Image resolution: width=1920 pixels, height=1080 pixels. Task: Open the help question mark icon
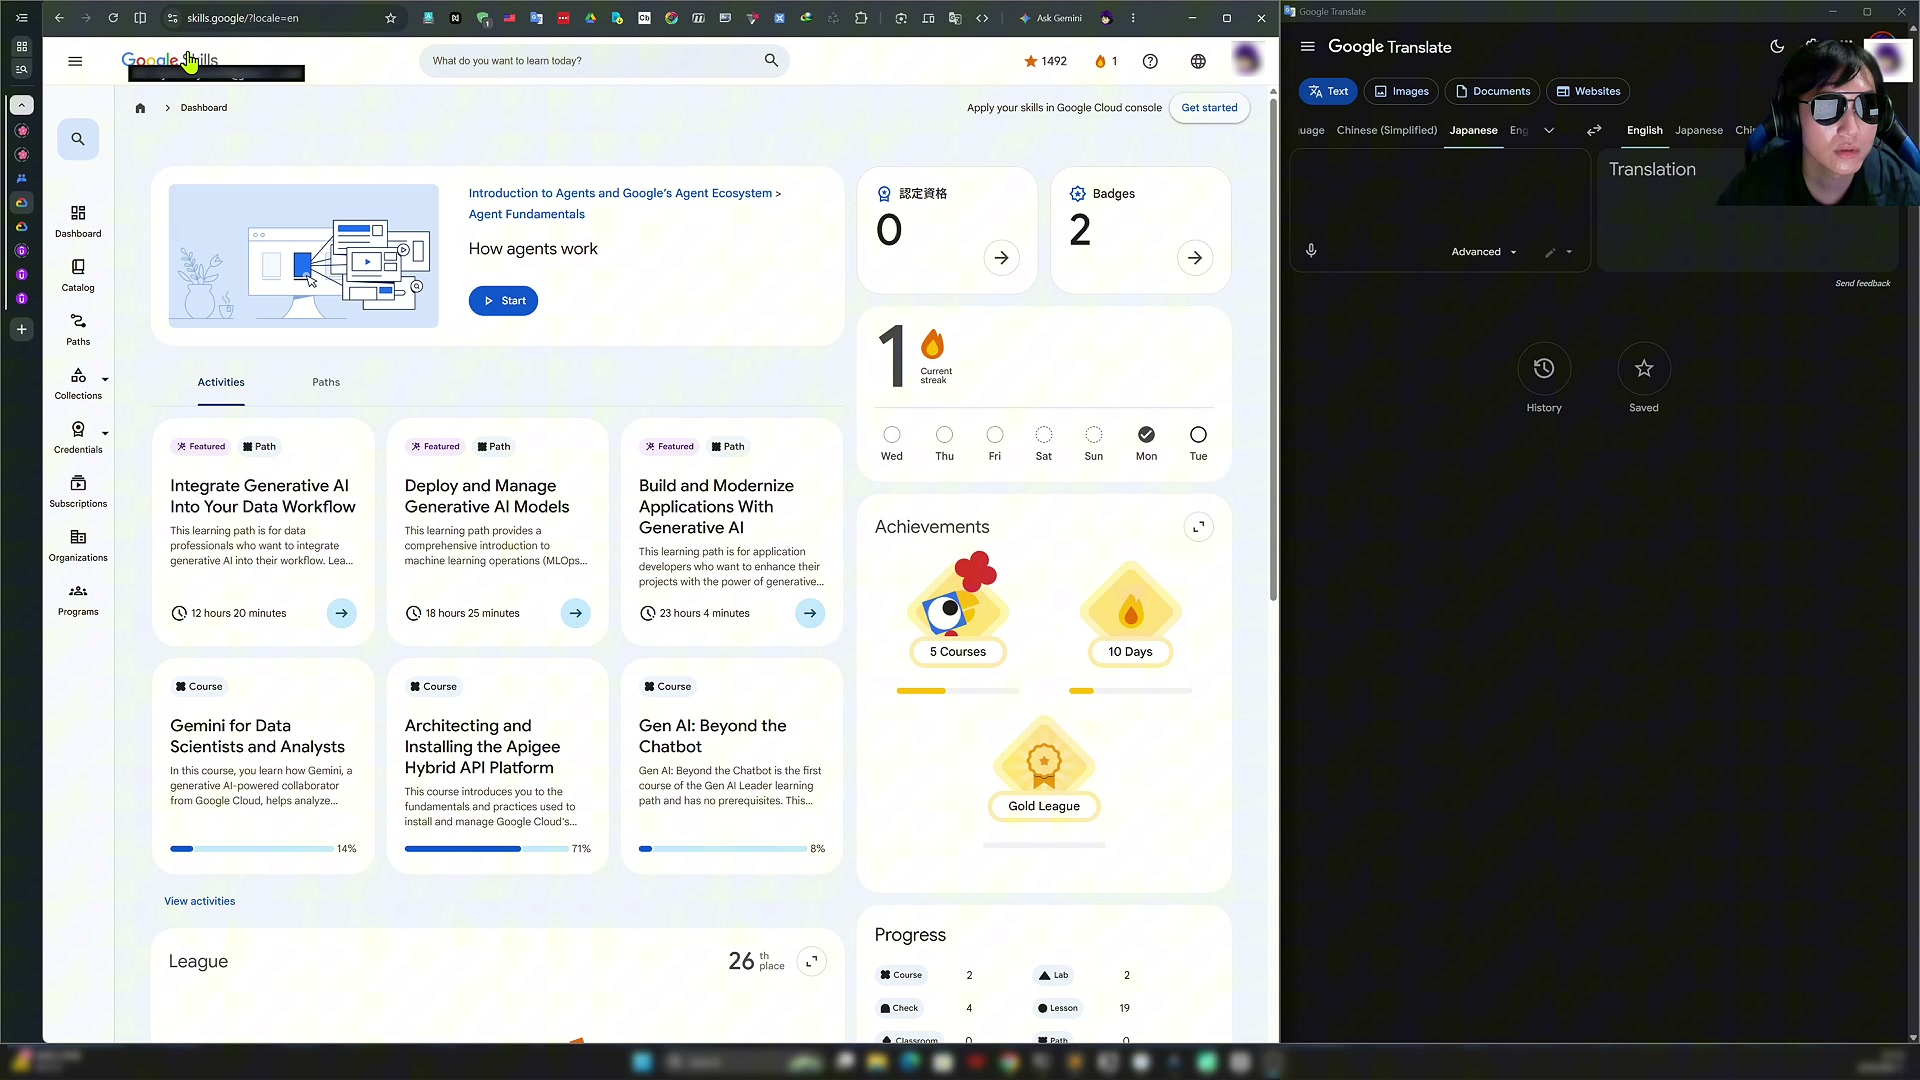(1150, 61)
